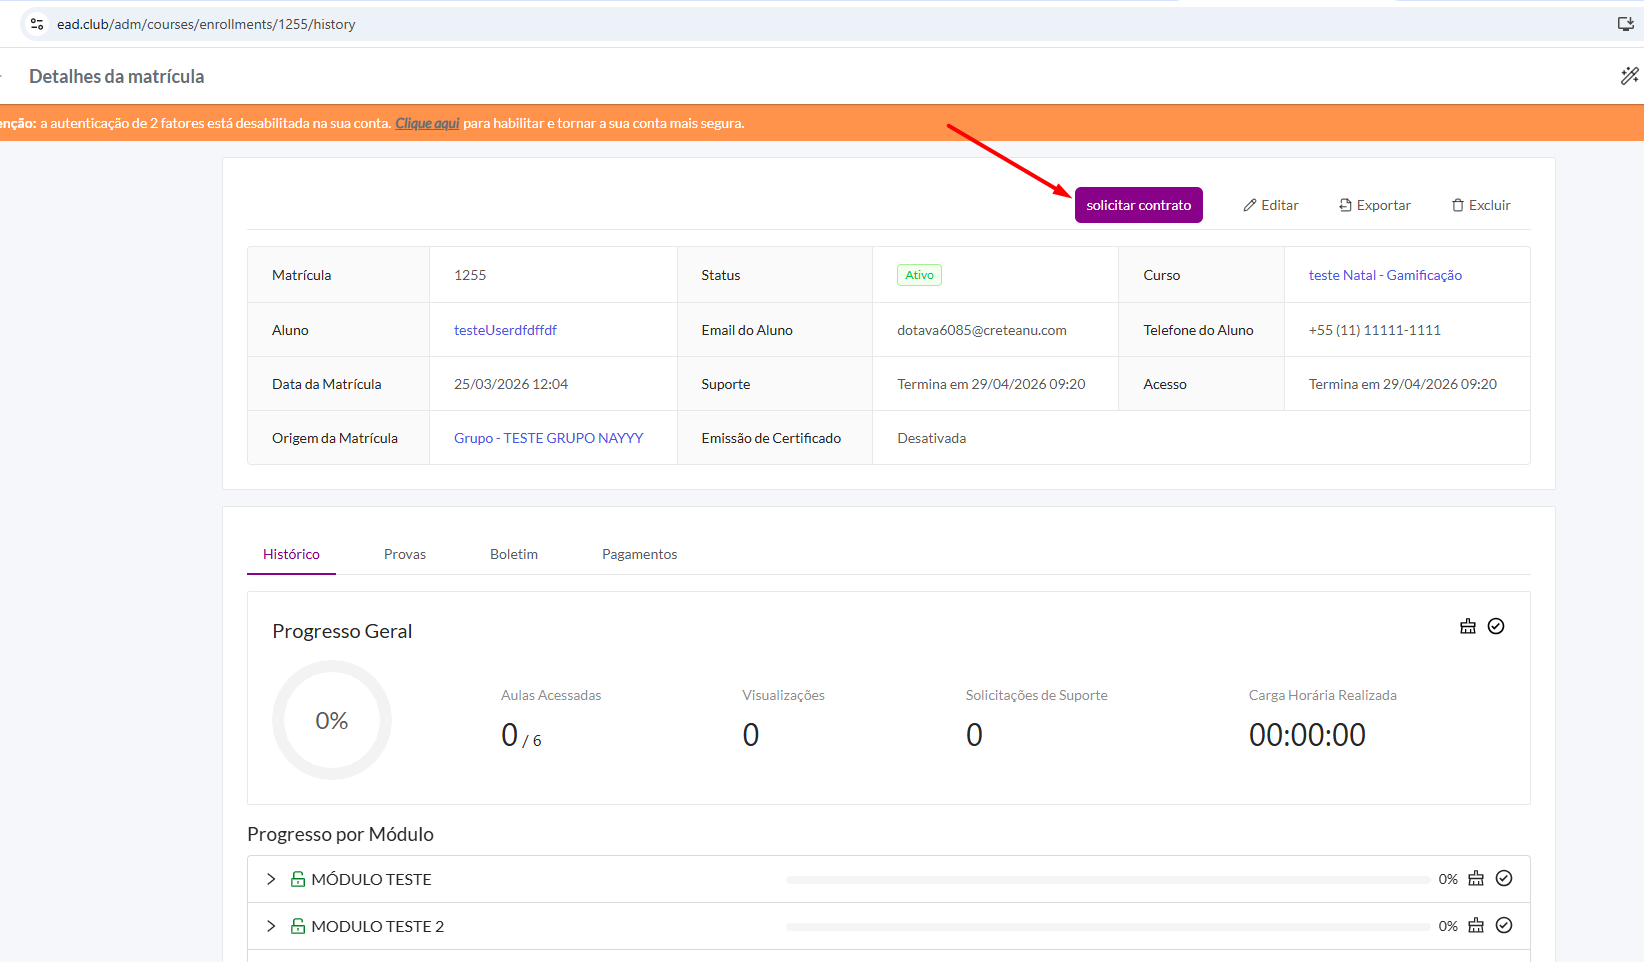Click the Detalhes da matrícula page title
Screen dimensions: 1644x962
(x=117, y=76)
